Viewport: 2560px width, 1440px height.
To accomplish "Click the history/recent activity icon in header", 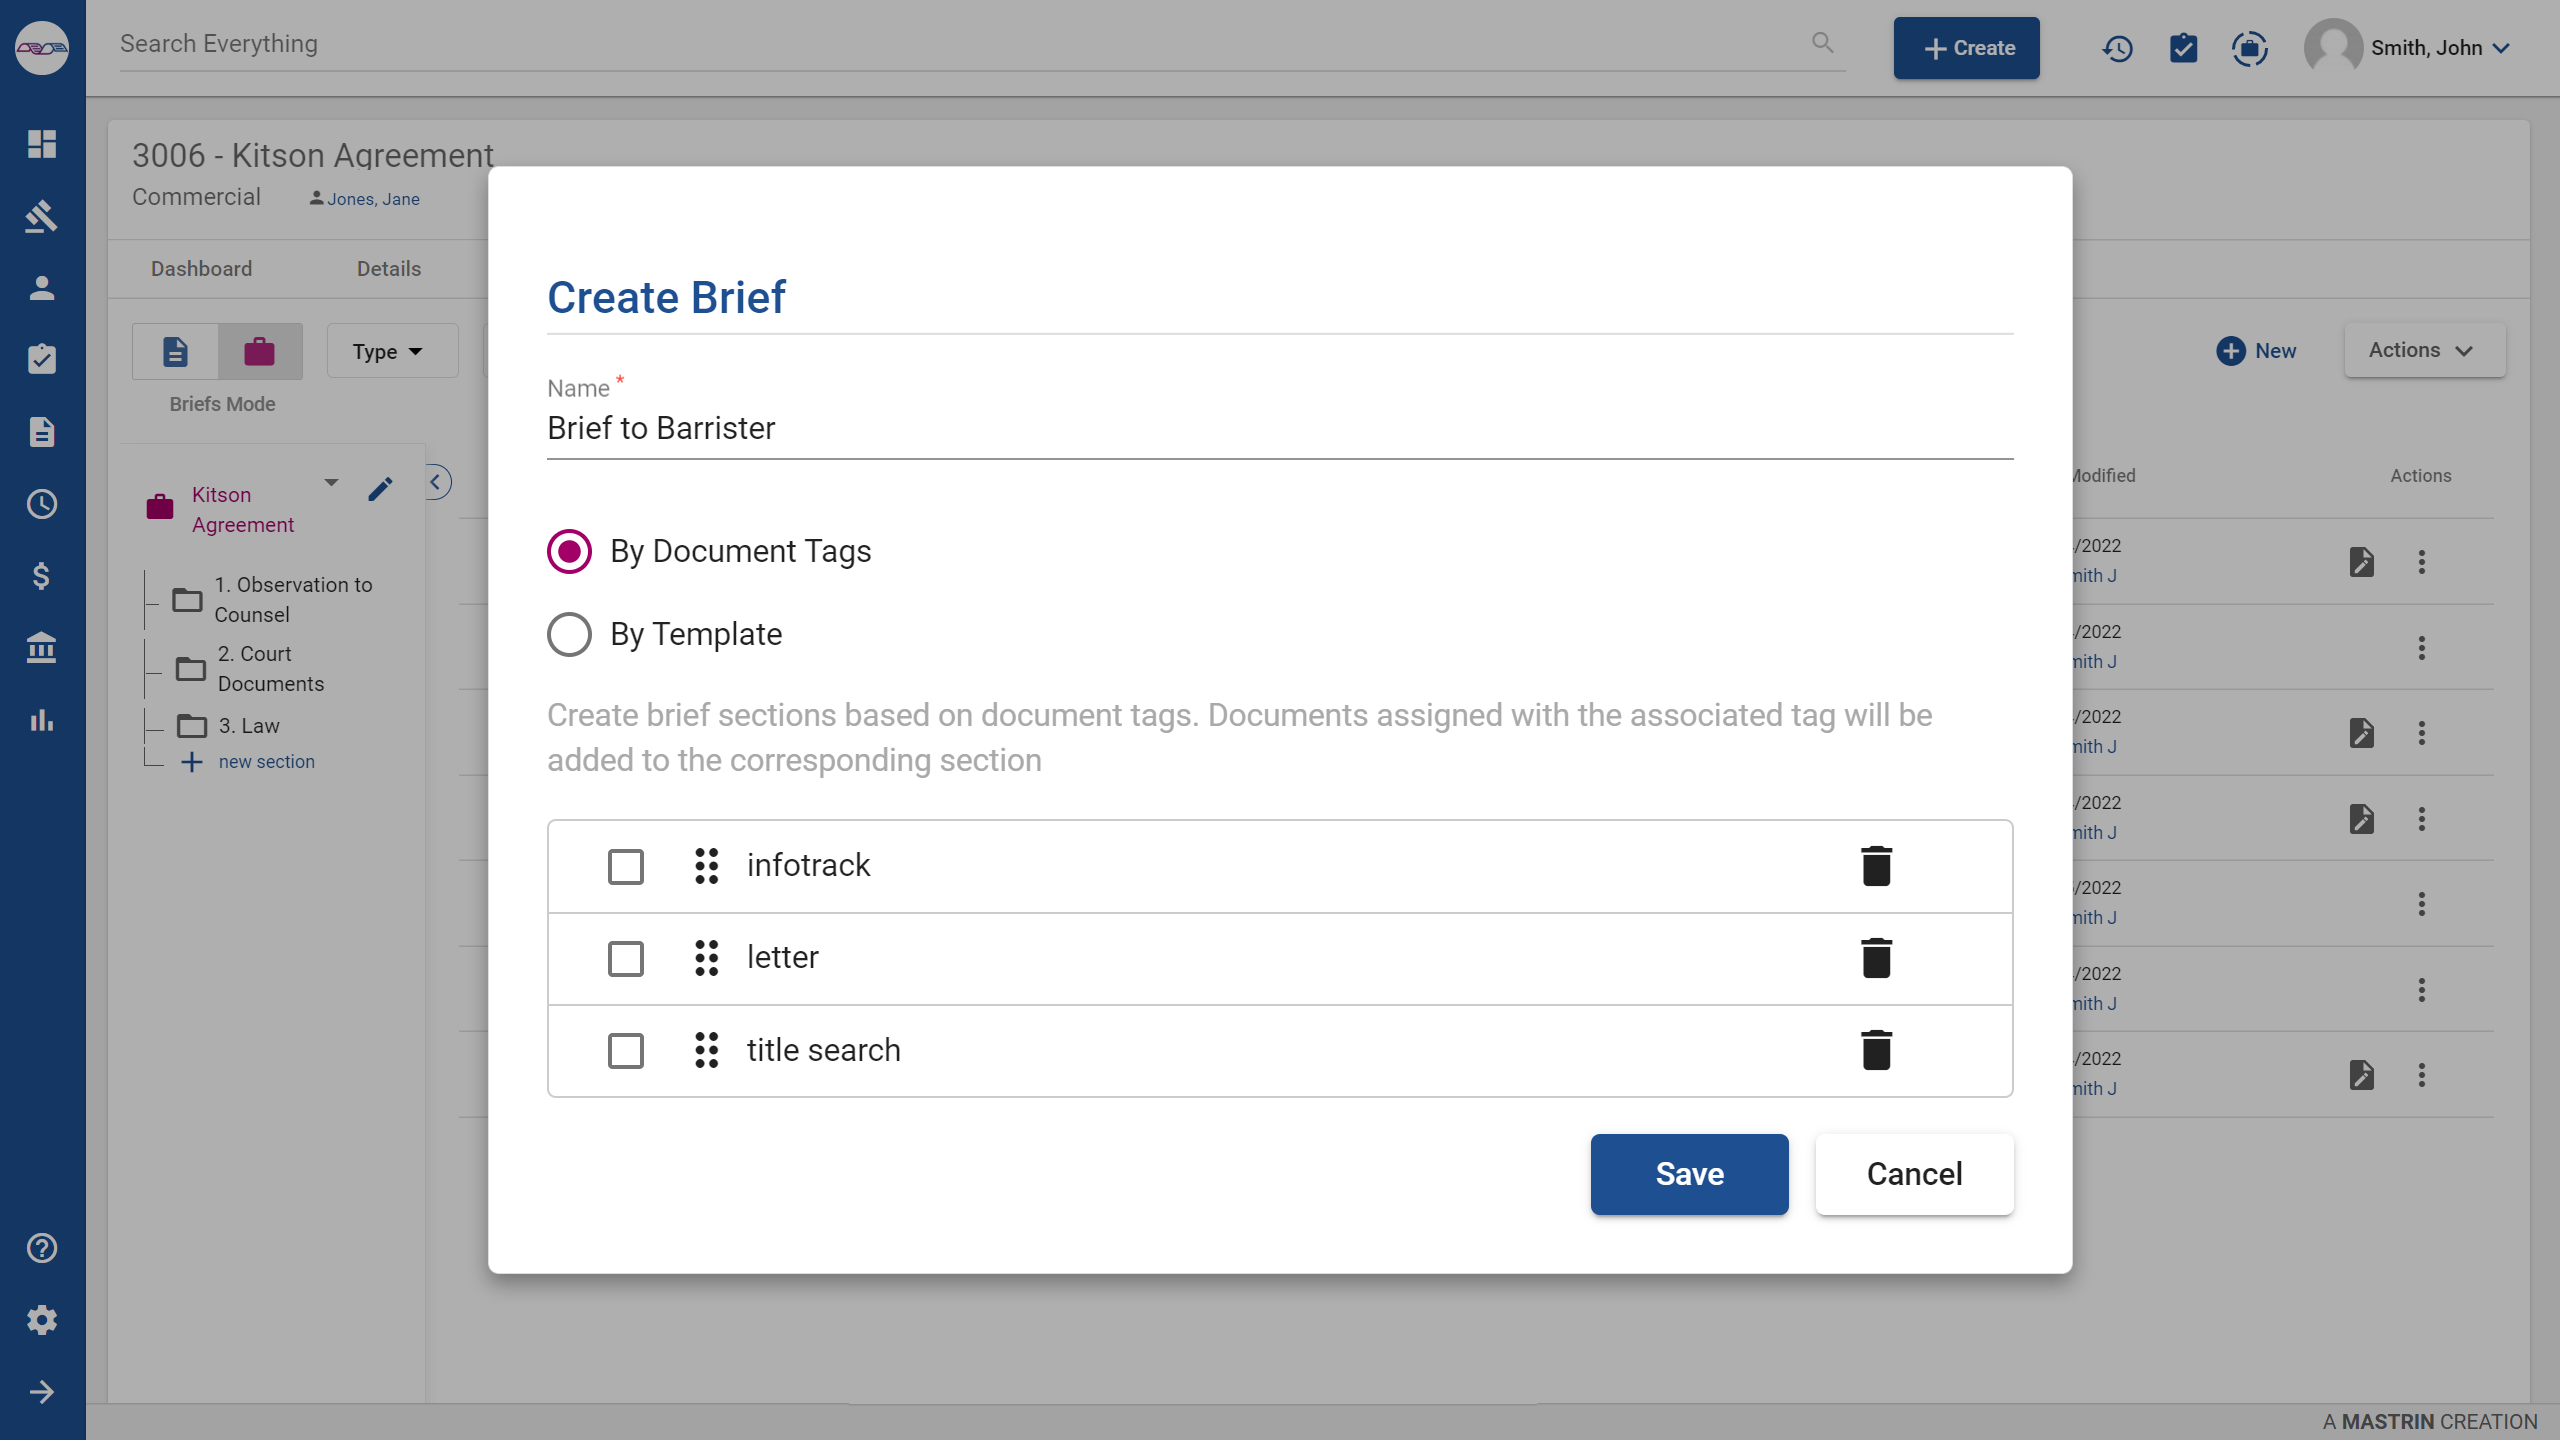I will pos(2117,47).
